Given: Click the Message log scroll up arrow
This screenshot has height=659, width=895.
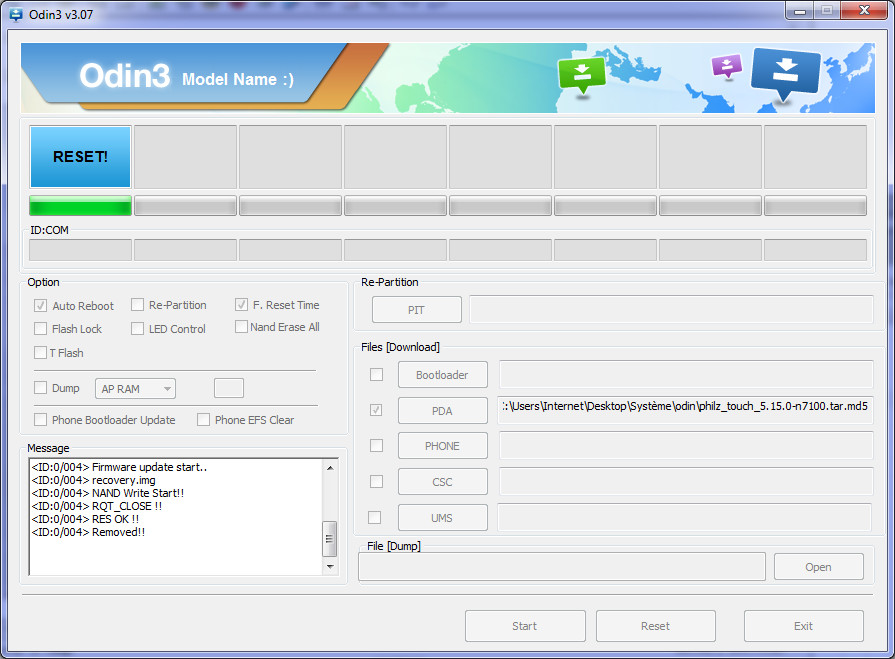Looking at the screenshot, I should tap(330, 468).
